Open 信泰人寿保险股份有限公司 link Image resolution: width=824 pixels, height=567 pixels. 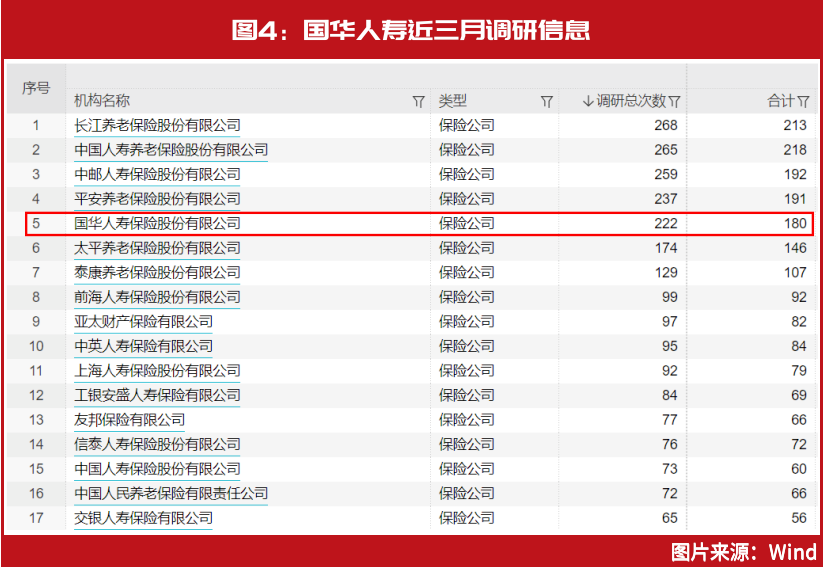157,445
